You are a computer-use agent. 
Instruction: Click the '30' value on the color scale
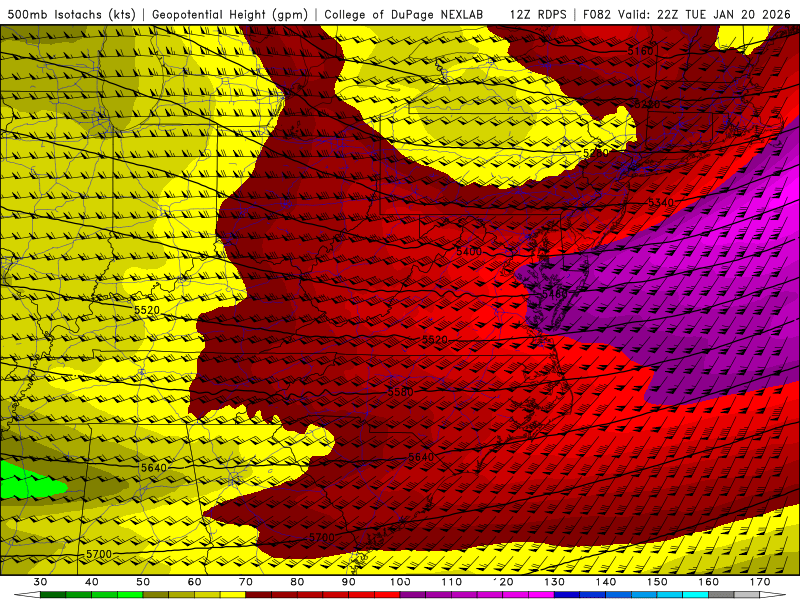tap(40, 582)
